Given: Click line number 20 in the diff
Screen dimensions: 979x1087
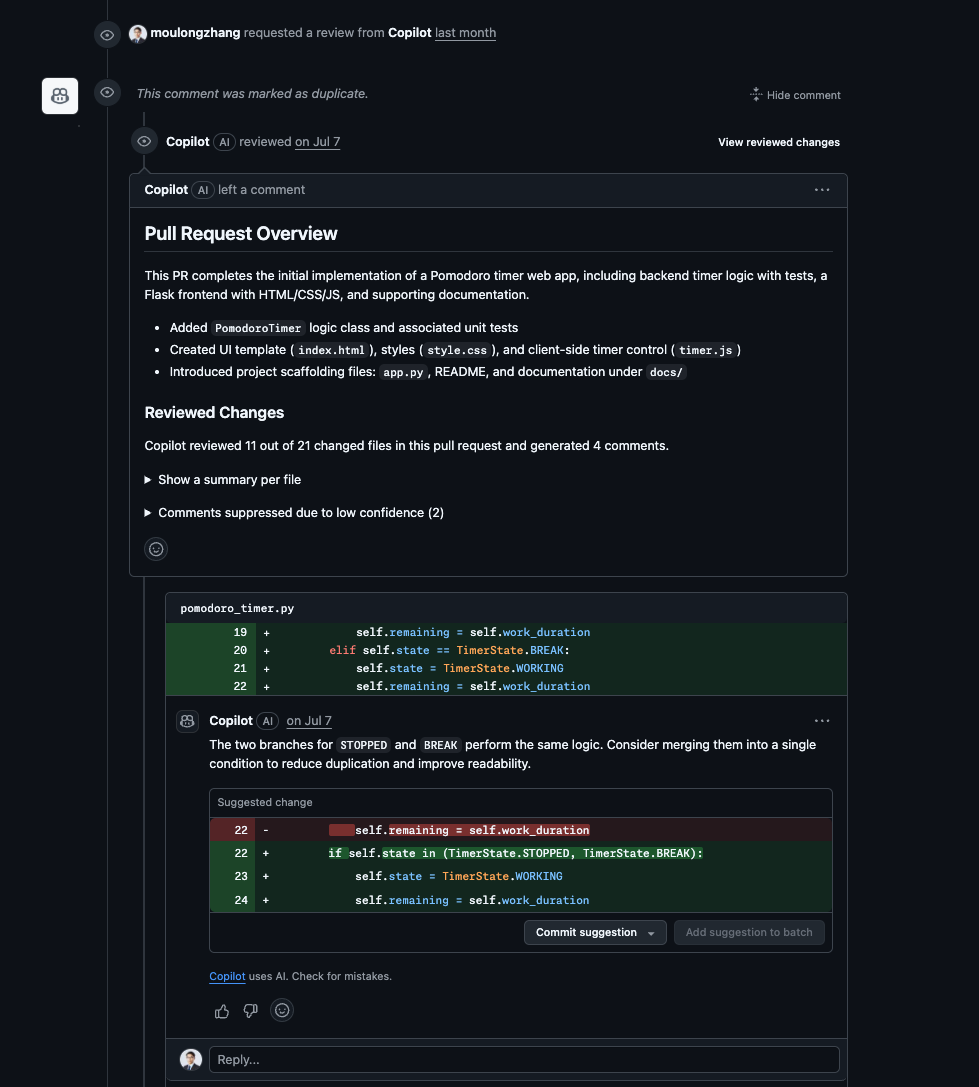Looking at the screenshot, I should point(240,650).
